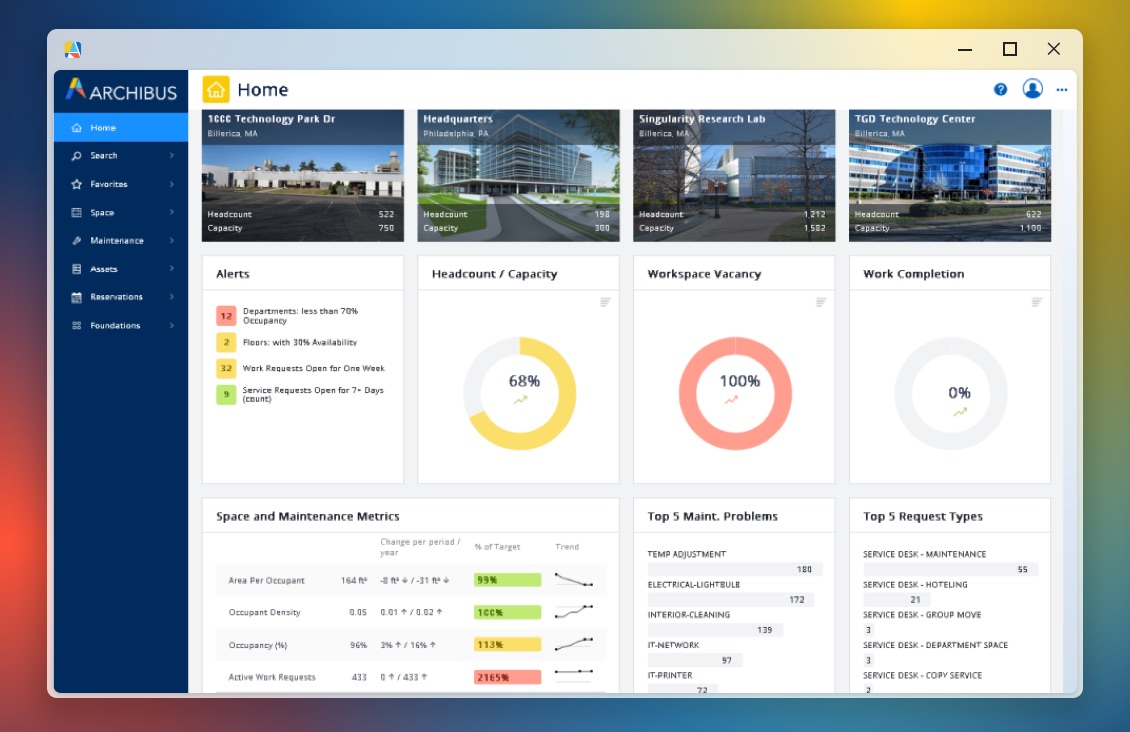Expand the Favorites sidebar section
The height and width of the screenshot is (732, 1130).
pyautogui.click(x=121, y=184)
